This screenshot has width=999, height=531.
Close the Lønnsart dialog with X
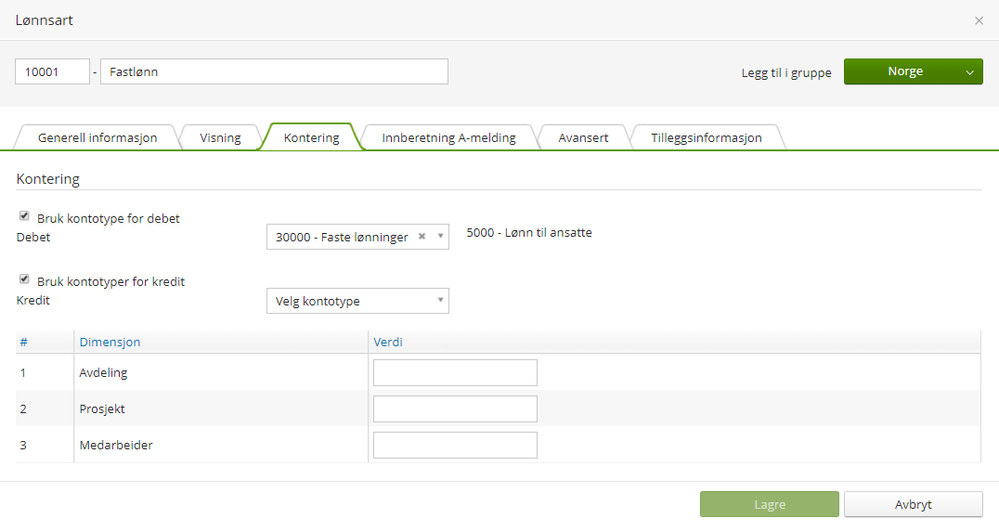pyautogui.click(x=979, y=21)
